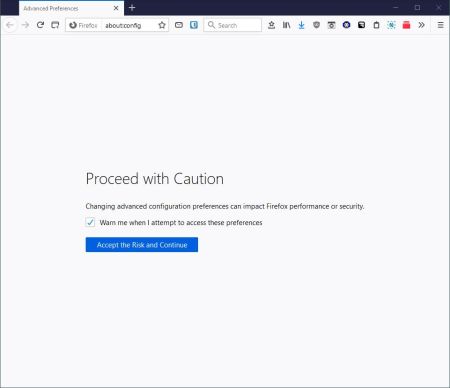Close the Advanced Preferences tab
The height and width of the screenshot is (388, 450).
(116, 8)
